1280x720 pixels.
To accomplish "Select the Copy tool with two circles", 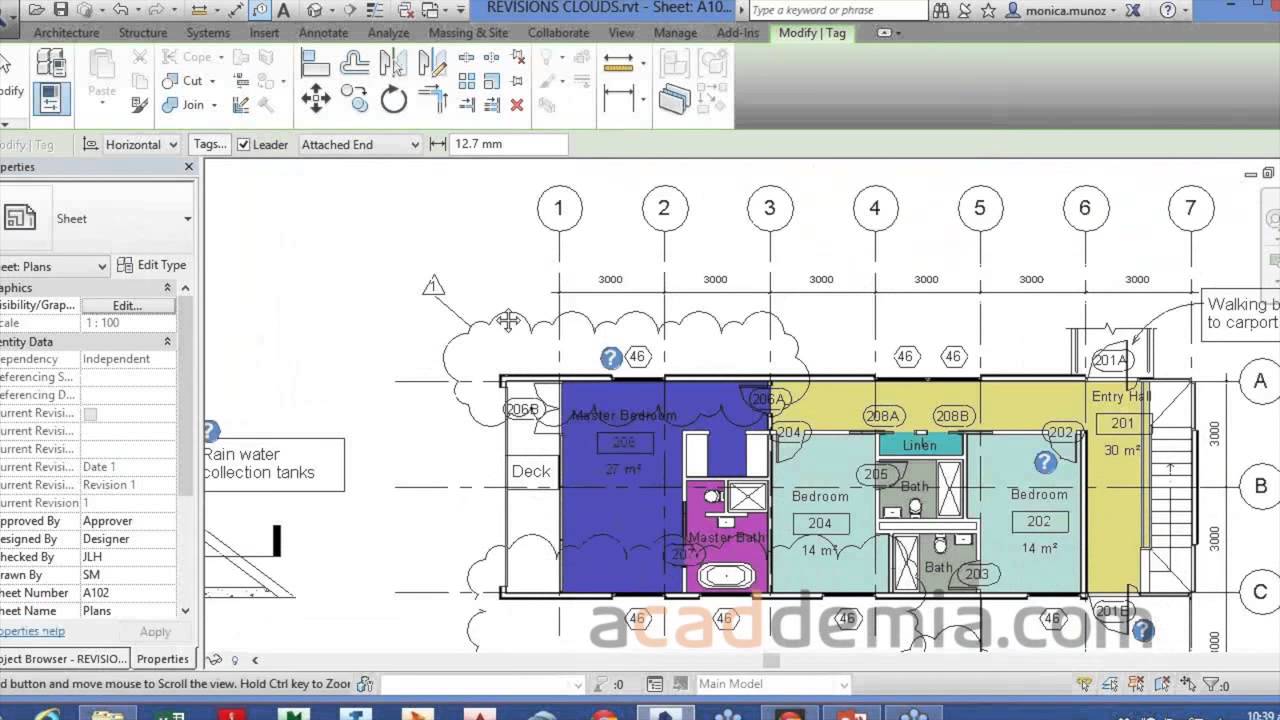I will click(354, 99).
